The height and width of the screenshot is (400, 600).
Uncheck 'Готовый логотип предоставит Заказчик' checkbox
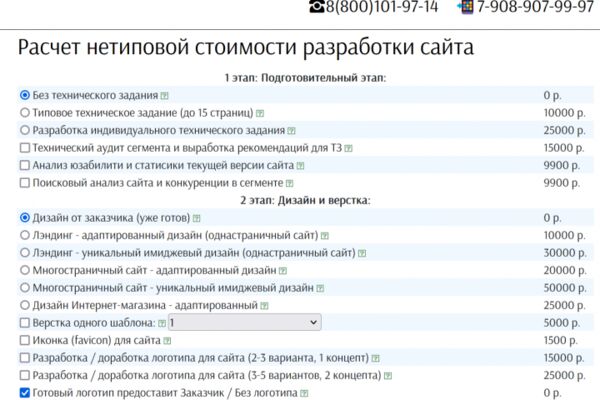click(x=25, y=393)
